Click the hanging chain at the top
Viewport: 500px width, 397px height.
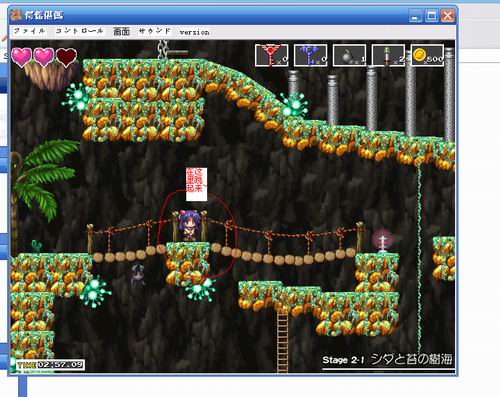163,49
